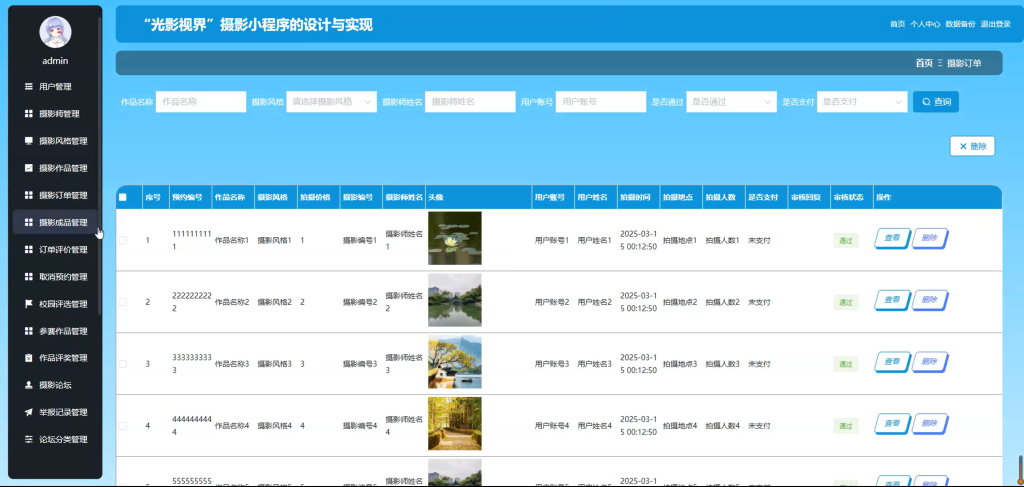The height and width of the screenshot is (487, 1024).
Task: Click the breadcrumb separator icon
Action: (x=940, y=63)
